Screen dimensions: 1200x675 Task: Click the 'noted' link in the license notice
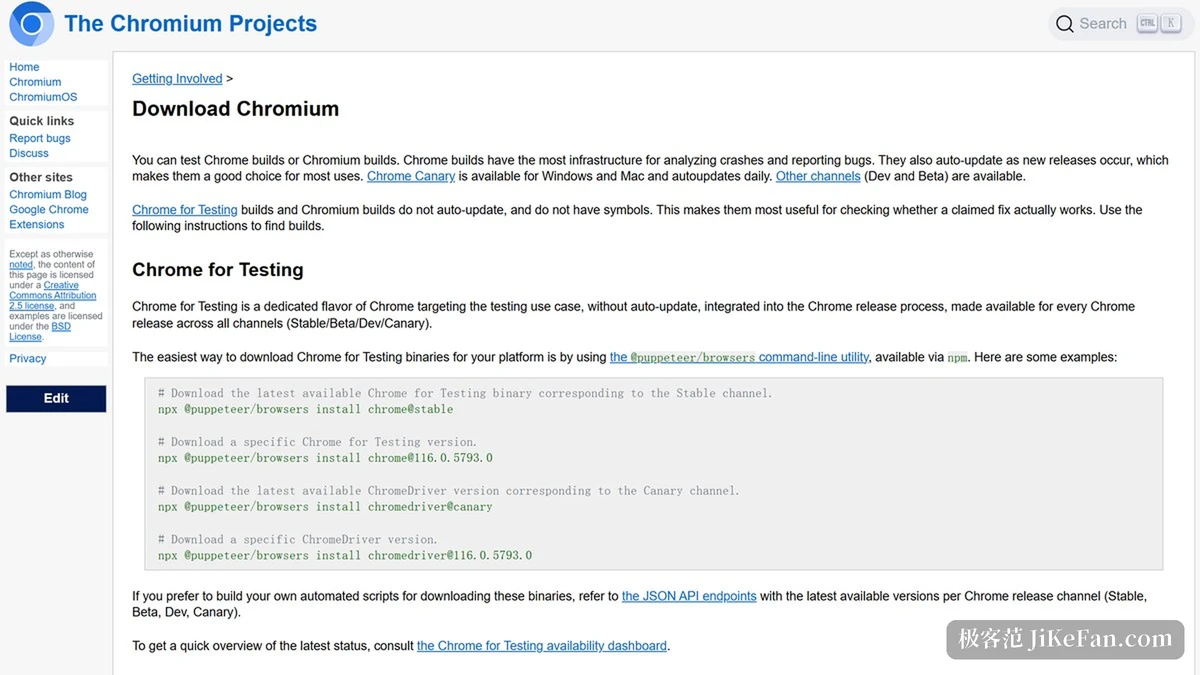point(21,265)
